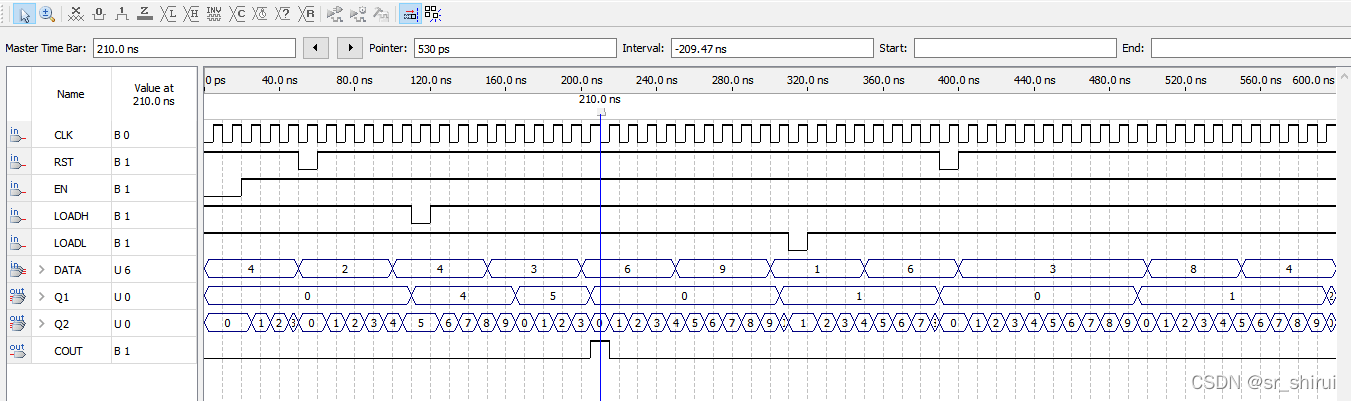Select the arrow Selection tool
Viewport: 1351px width, 401px height.
(23, 14)
